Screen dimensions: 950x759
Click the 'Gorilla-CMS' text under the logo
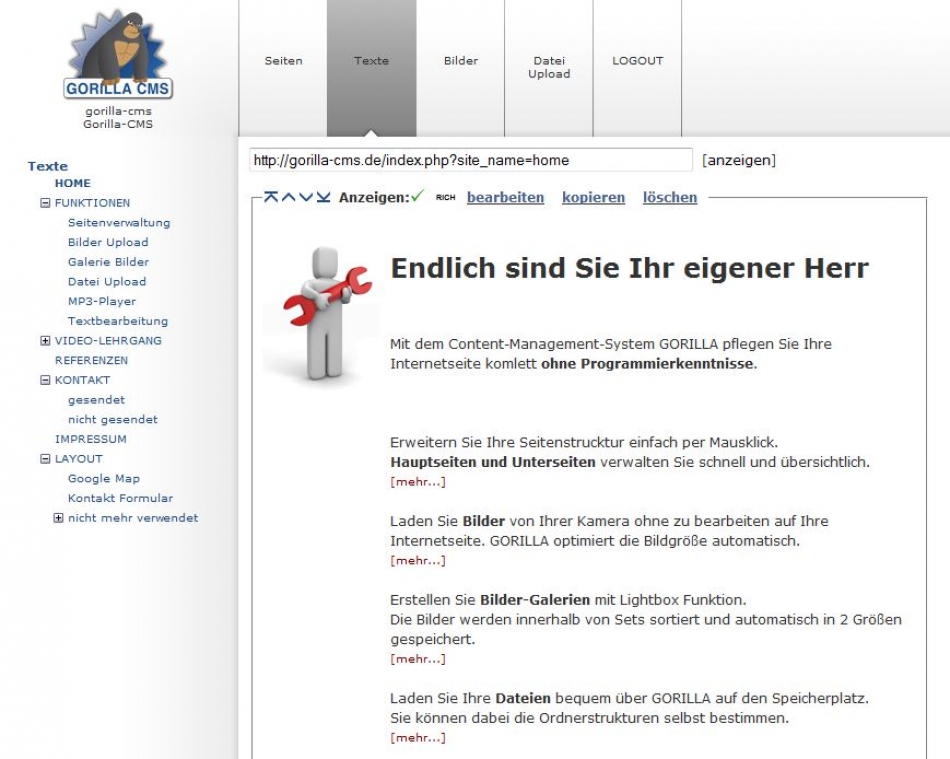(x=118, y=124)
